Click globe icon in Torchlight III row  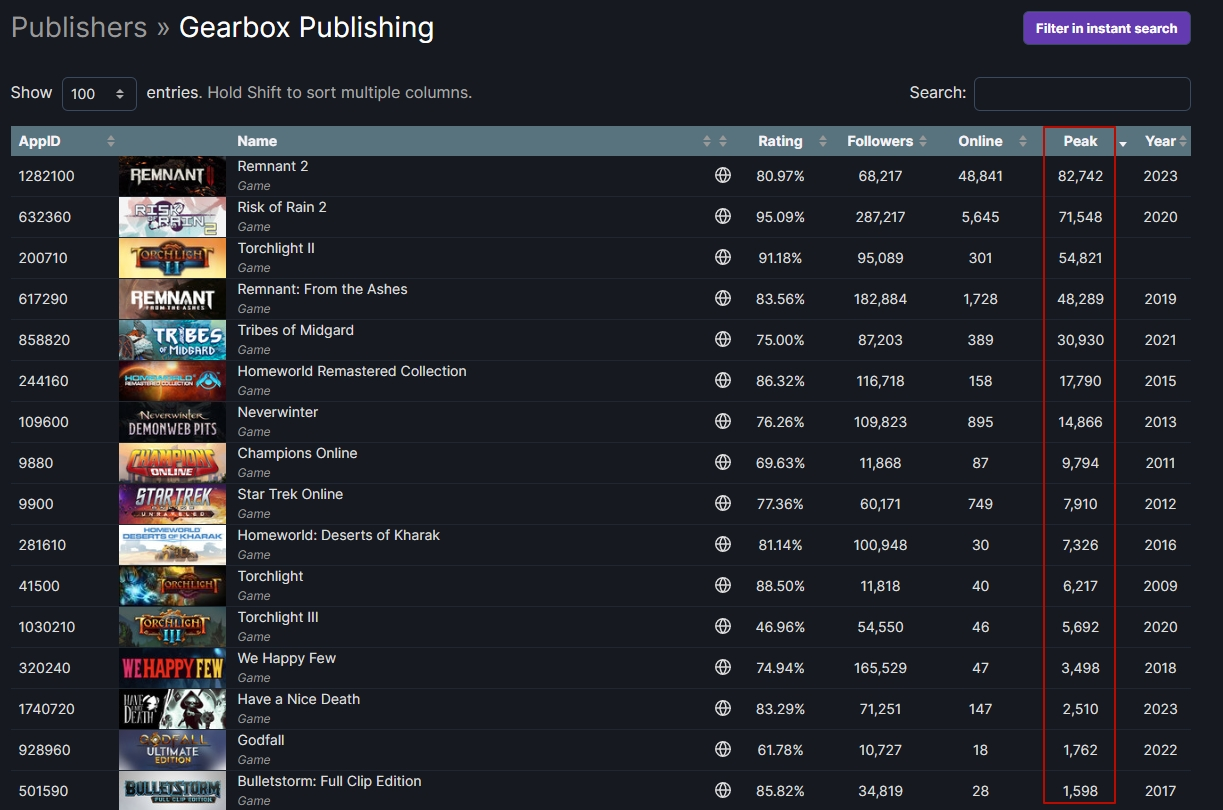723,627
